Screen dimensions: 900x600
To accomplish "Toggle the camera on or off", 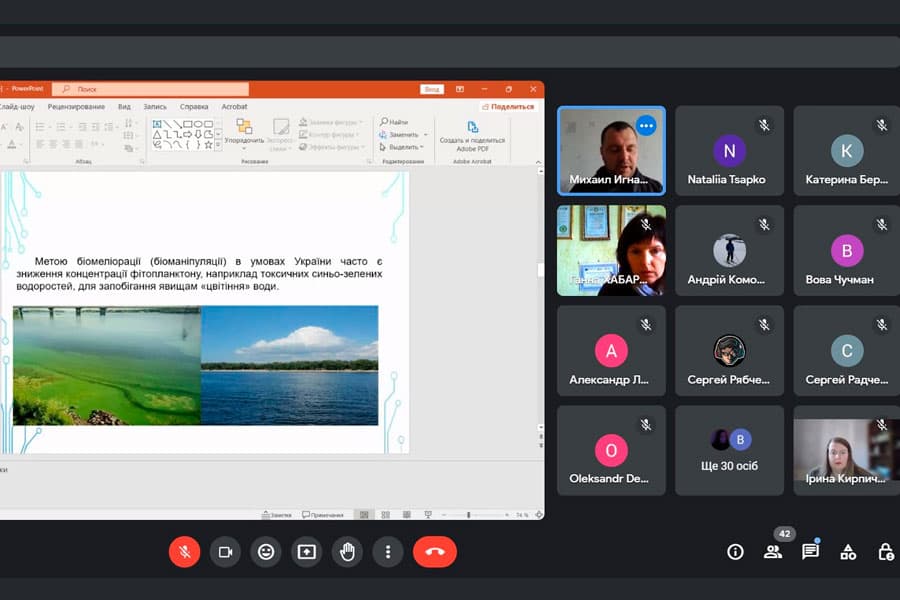I will 225,551.
